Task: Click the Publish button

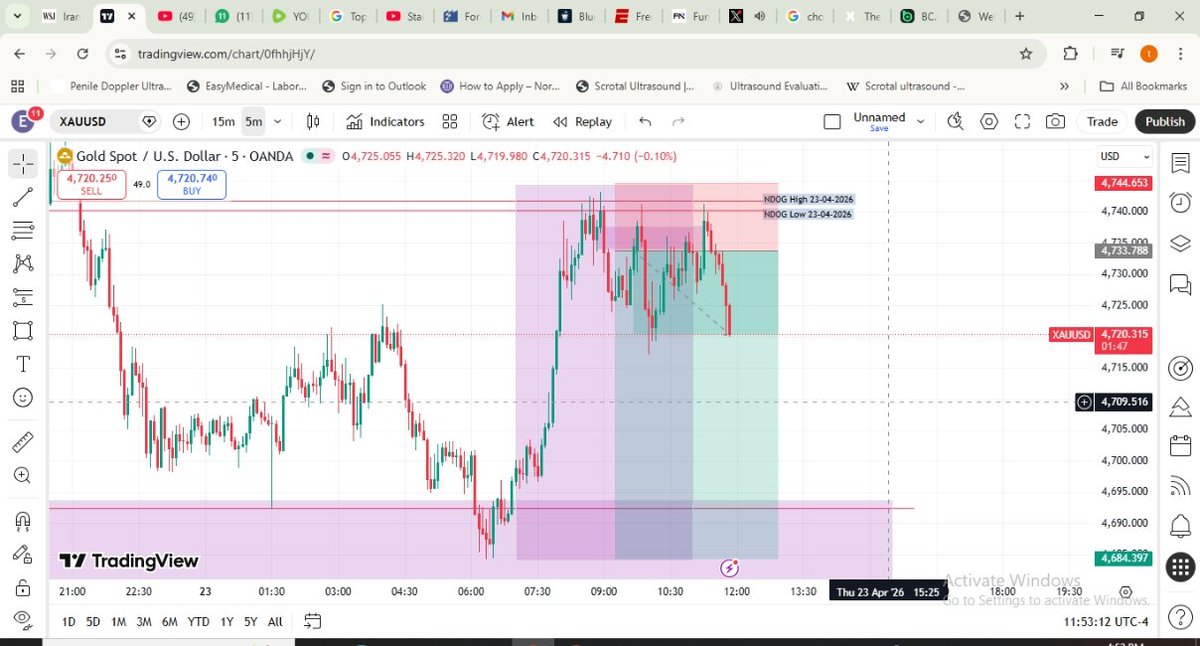Action: pos(1165,122)
